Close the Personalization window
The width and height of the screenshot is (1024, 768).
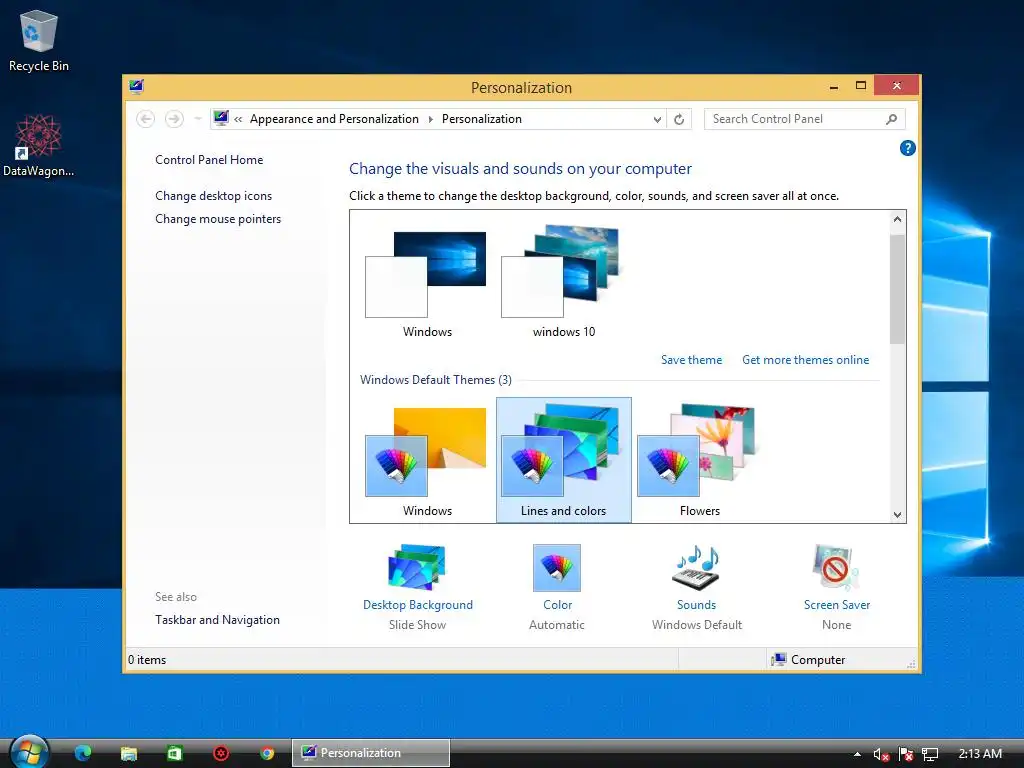pyautogui.click(x=896, y=86)
